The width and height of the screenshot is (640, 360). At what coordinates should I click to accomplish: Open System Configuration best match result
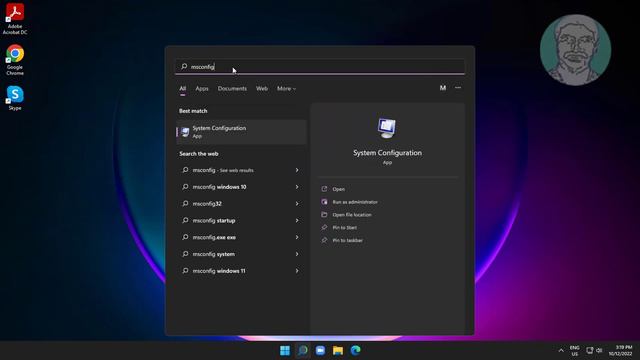point(241,132)
